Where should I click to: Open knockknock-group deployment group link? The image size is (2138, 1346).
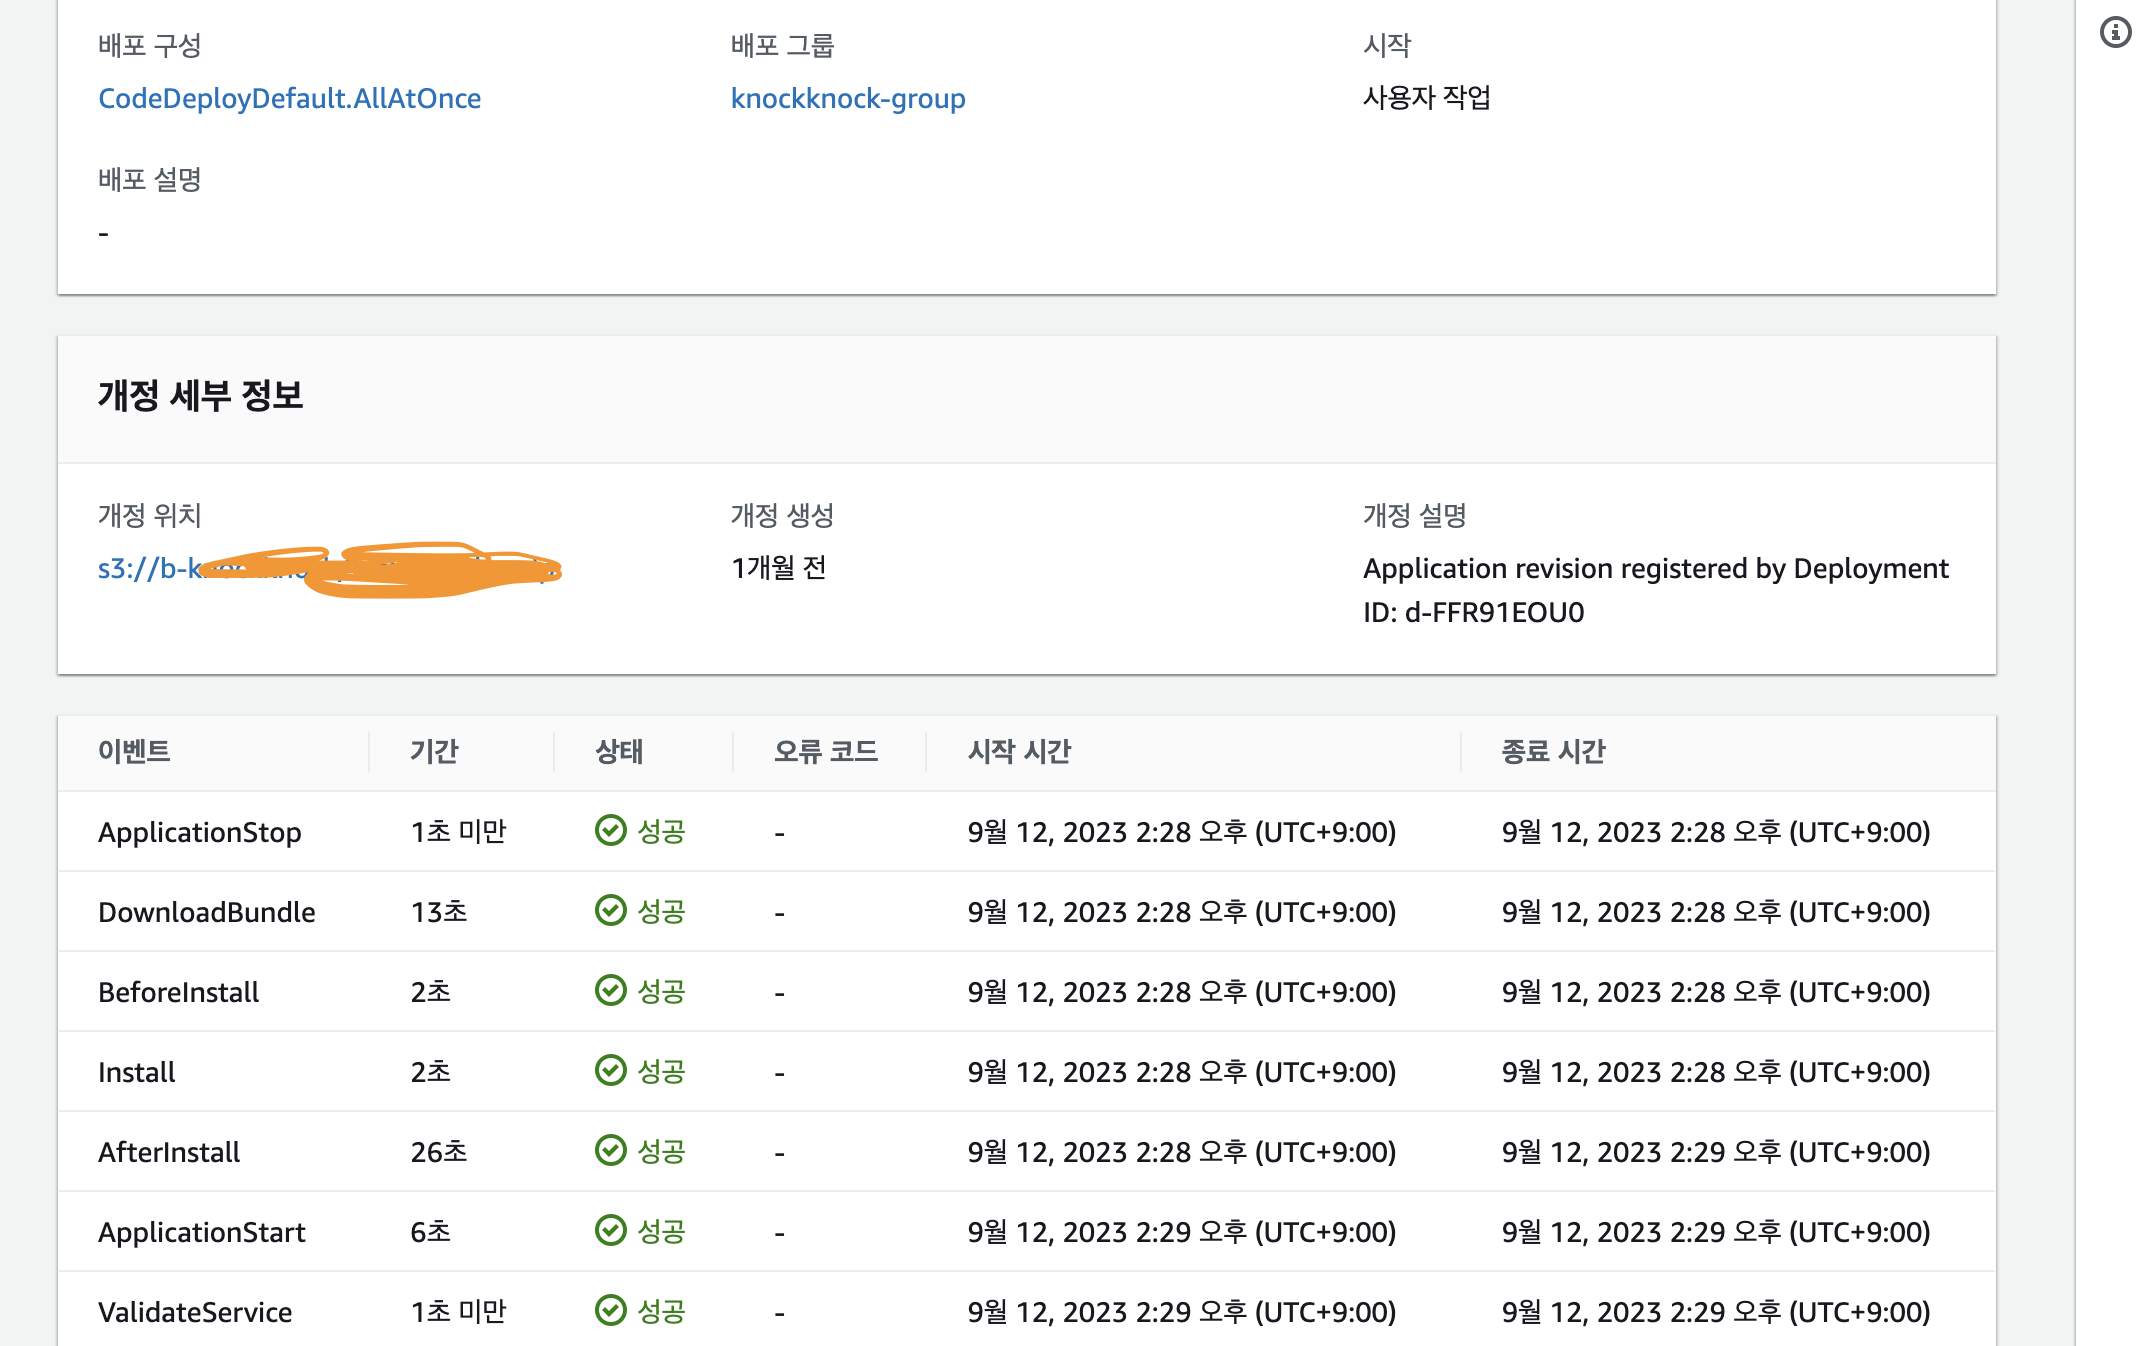click(847, 98)
